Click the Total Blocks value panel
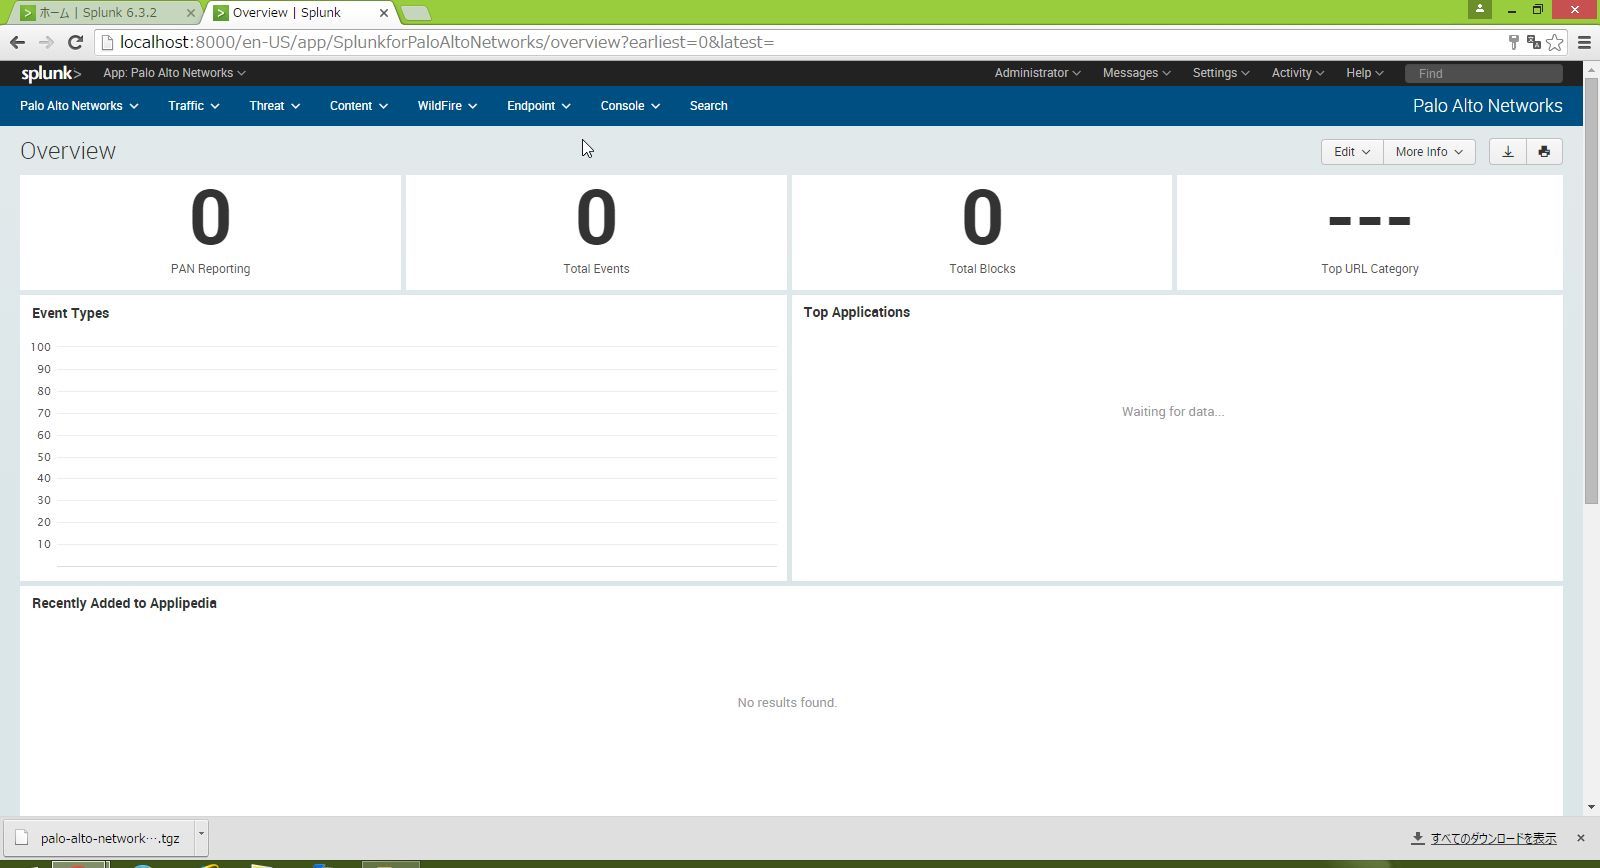Image resolution: width=1600 pixels, height=868 pixels. (x=982, y=233)
